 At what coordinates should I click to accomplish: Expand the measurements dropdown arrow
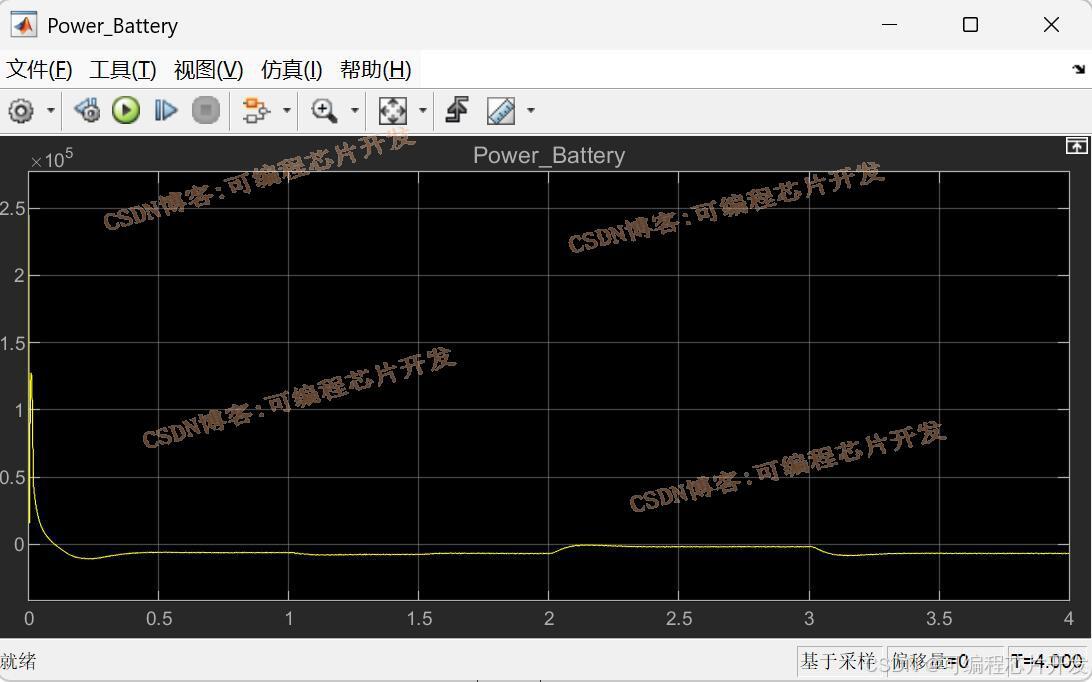[531, 110]
